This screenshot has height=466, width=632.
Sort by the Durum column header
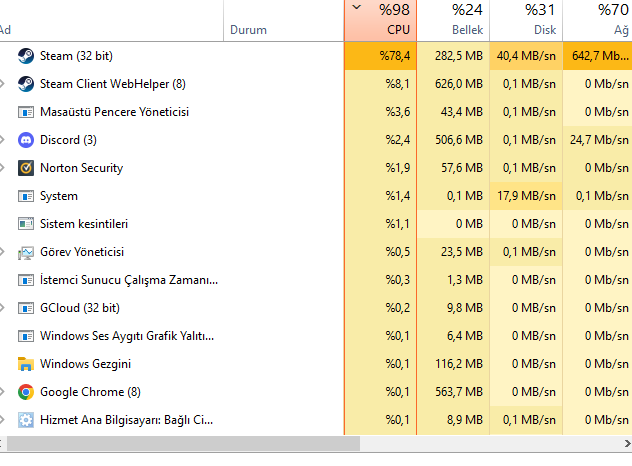point(284,20)
